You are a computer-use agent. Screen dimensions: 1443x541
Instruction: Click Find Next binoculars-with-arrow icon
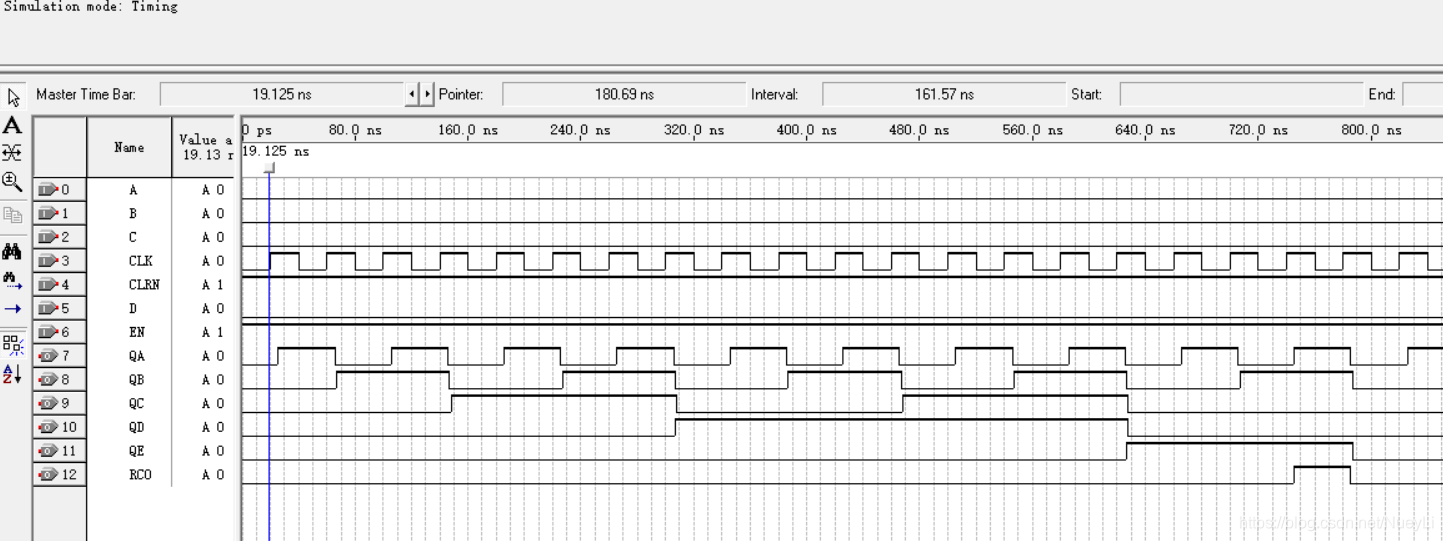click(12, 280)
